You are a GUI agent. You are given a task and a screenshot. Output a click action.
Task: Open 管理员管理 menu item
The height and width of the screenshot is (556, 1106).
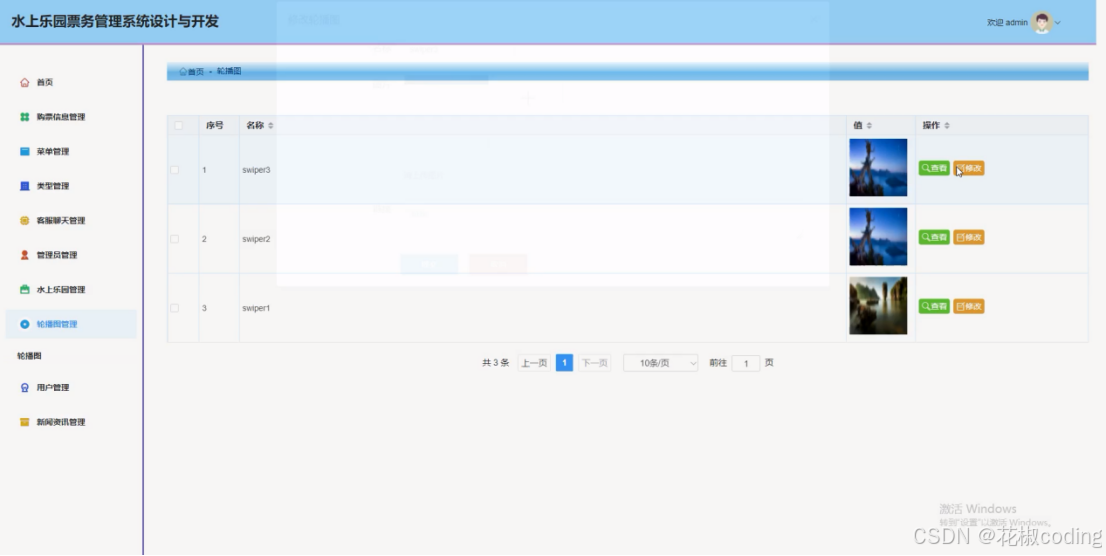click(71, 255)
